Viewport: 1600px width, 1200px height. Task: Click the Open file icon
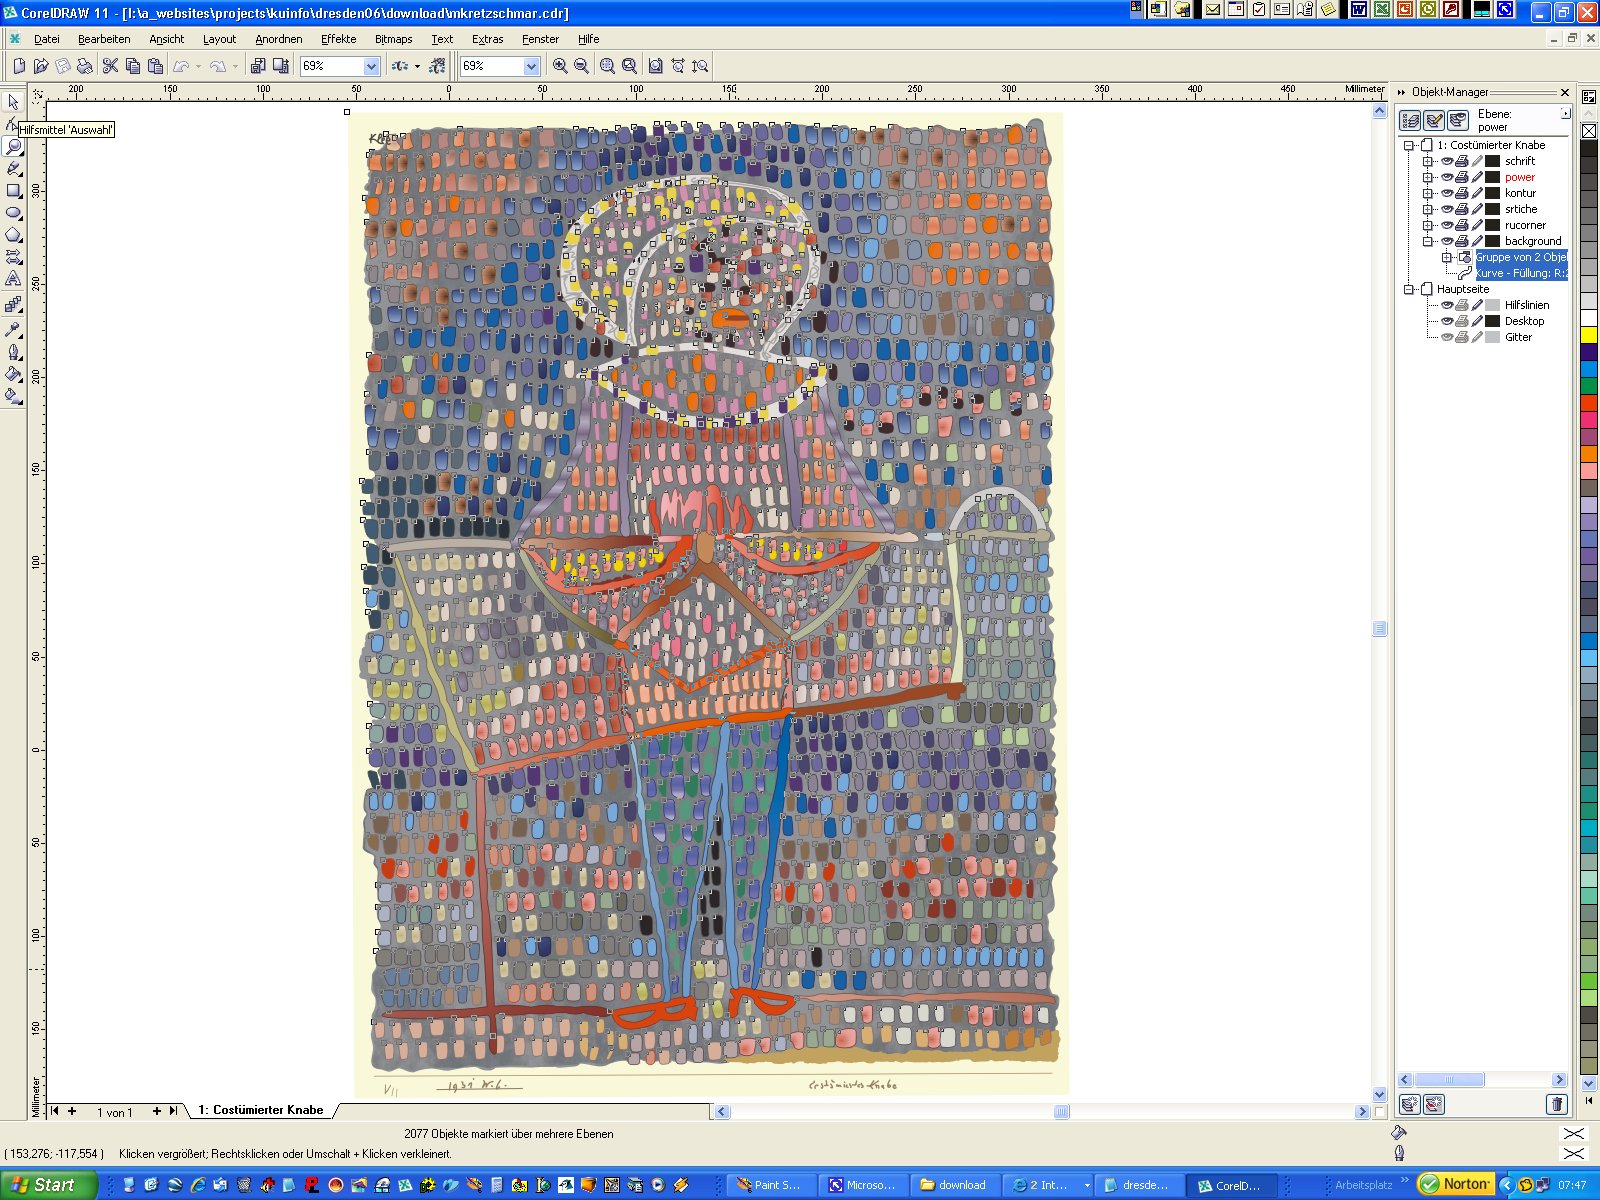pos(40,66)
